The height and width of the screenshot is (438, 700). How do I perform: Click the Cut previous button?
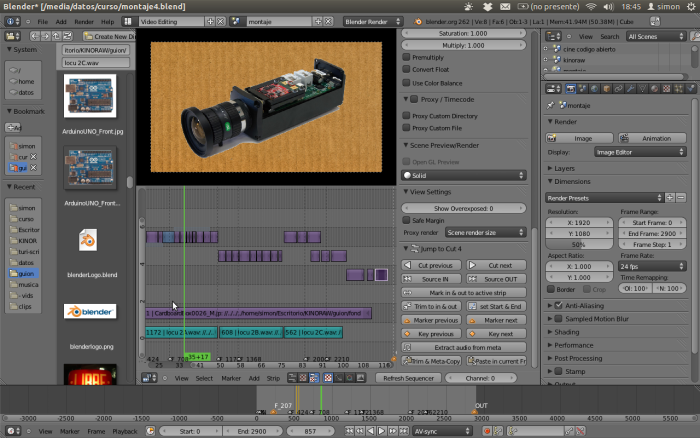click(x=431, y=265)
